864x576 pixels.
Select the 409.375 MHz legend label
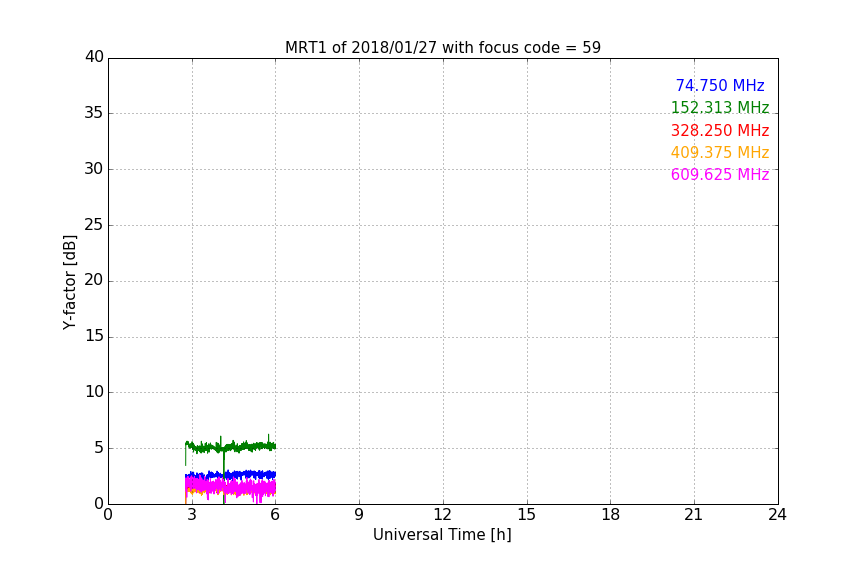point(720,153)
